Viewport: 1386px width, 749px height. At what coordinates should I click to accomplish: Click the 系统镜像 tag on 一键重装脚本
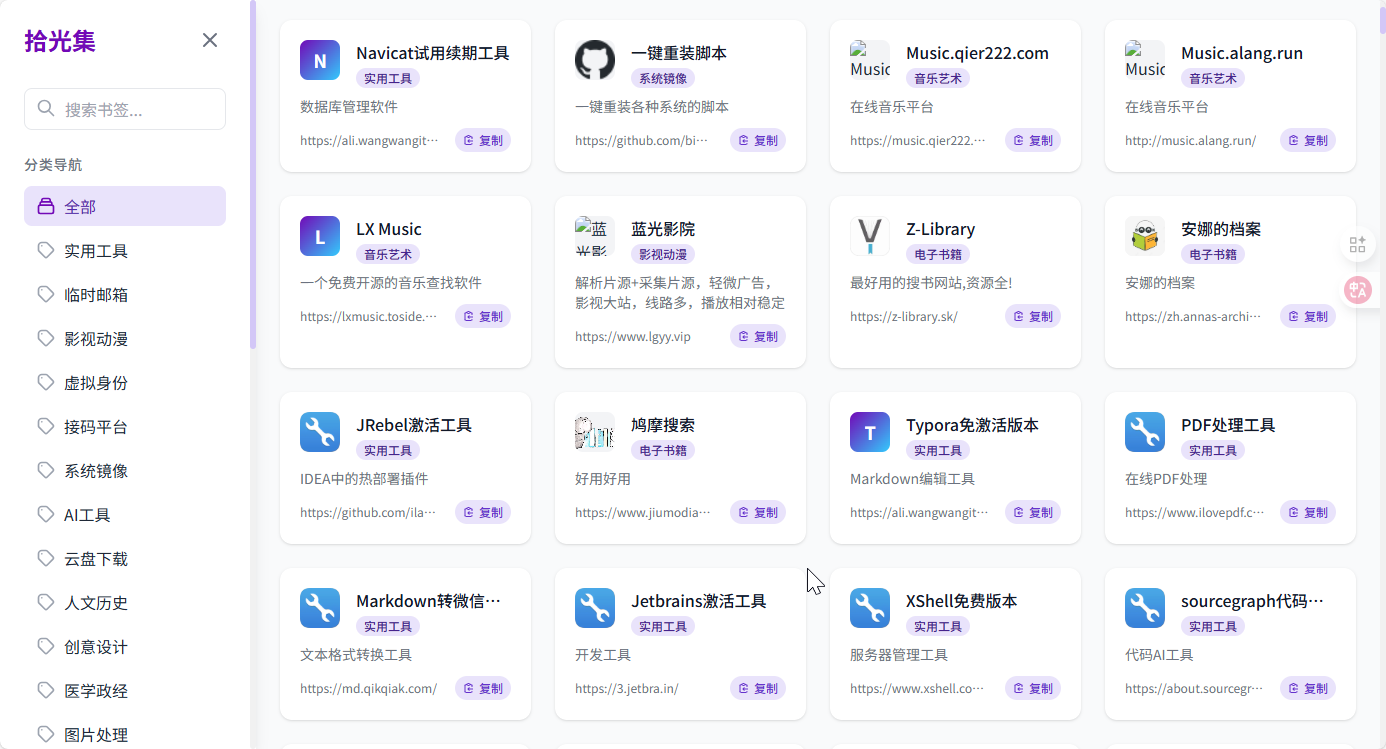[x=663, y=78]
